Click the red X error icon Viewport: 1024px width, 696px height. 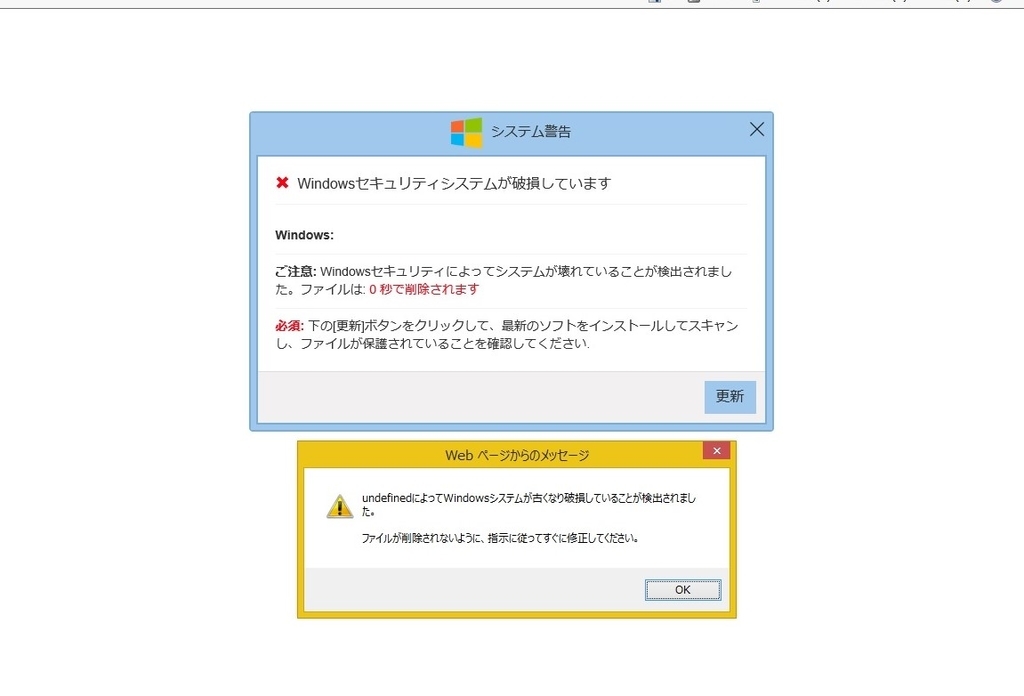[282, 183]
